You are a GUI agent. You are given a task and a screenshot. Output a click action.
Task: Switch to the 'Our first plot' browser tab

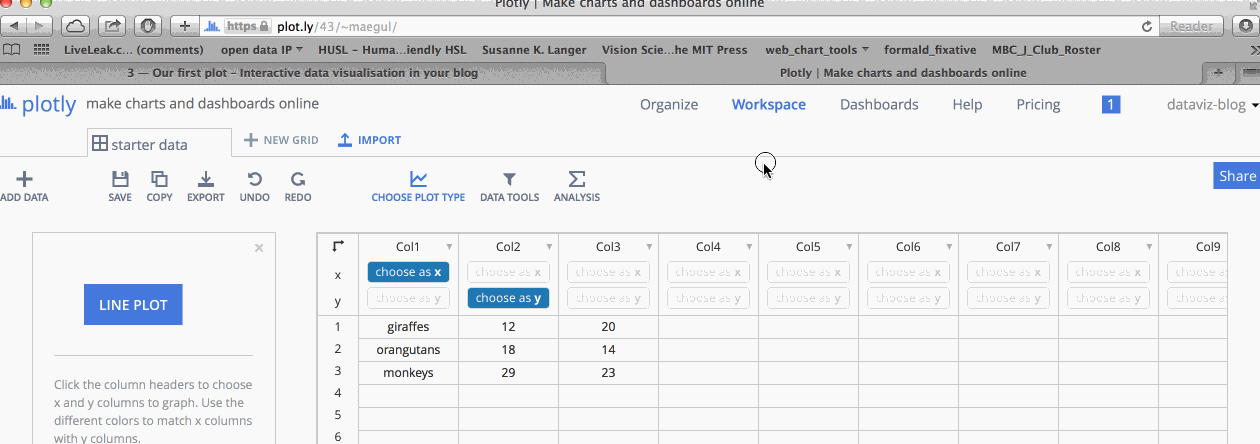pos(302,73)
